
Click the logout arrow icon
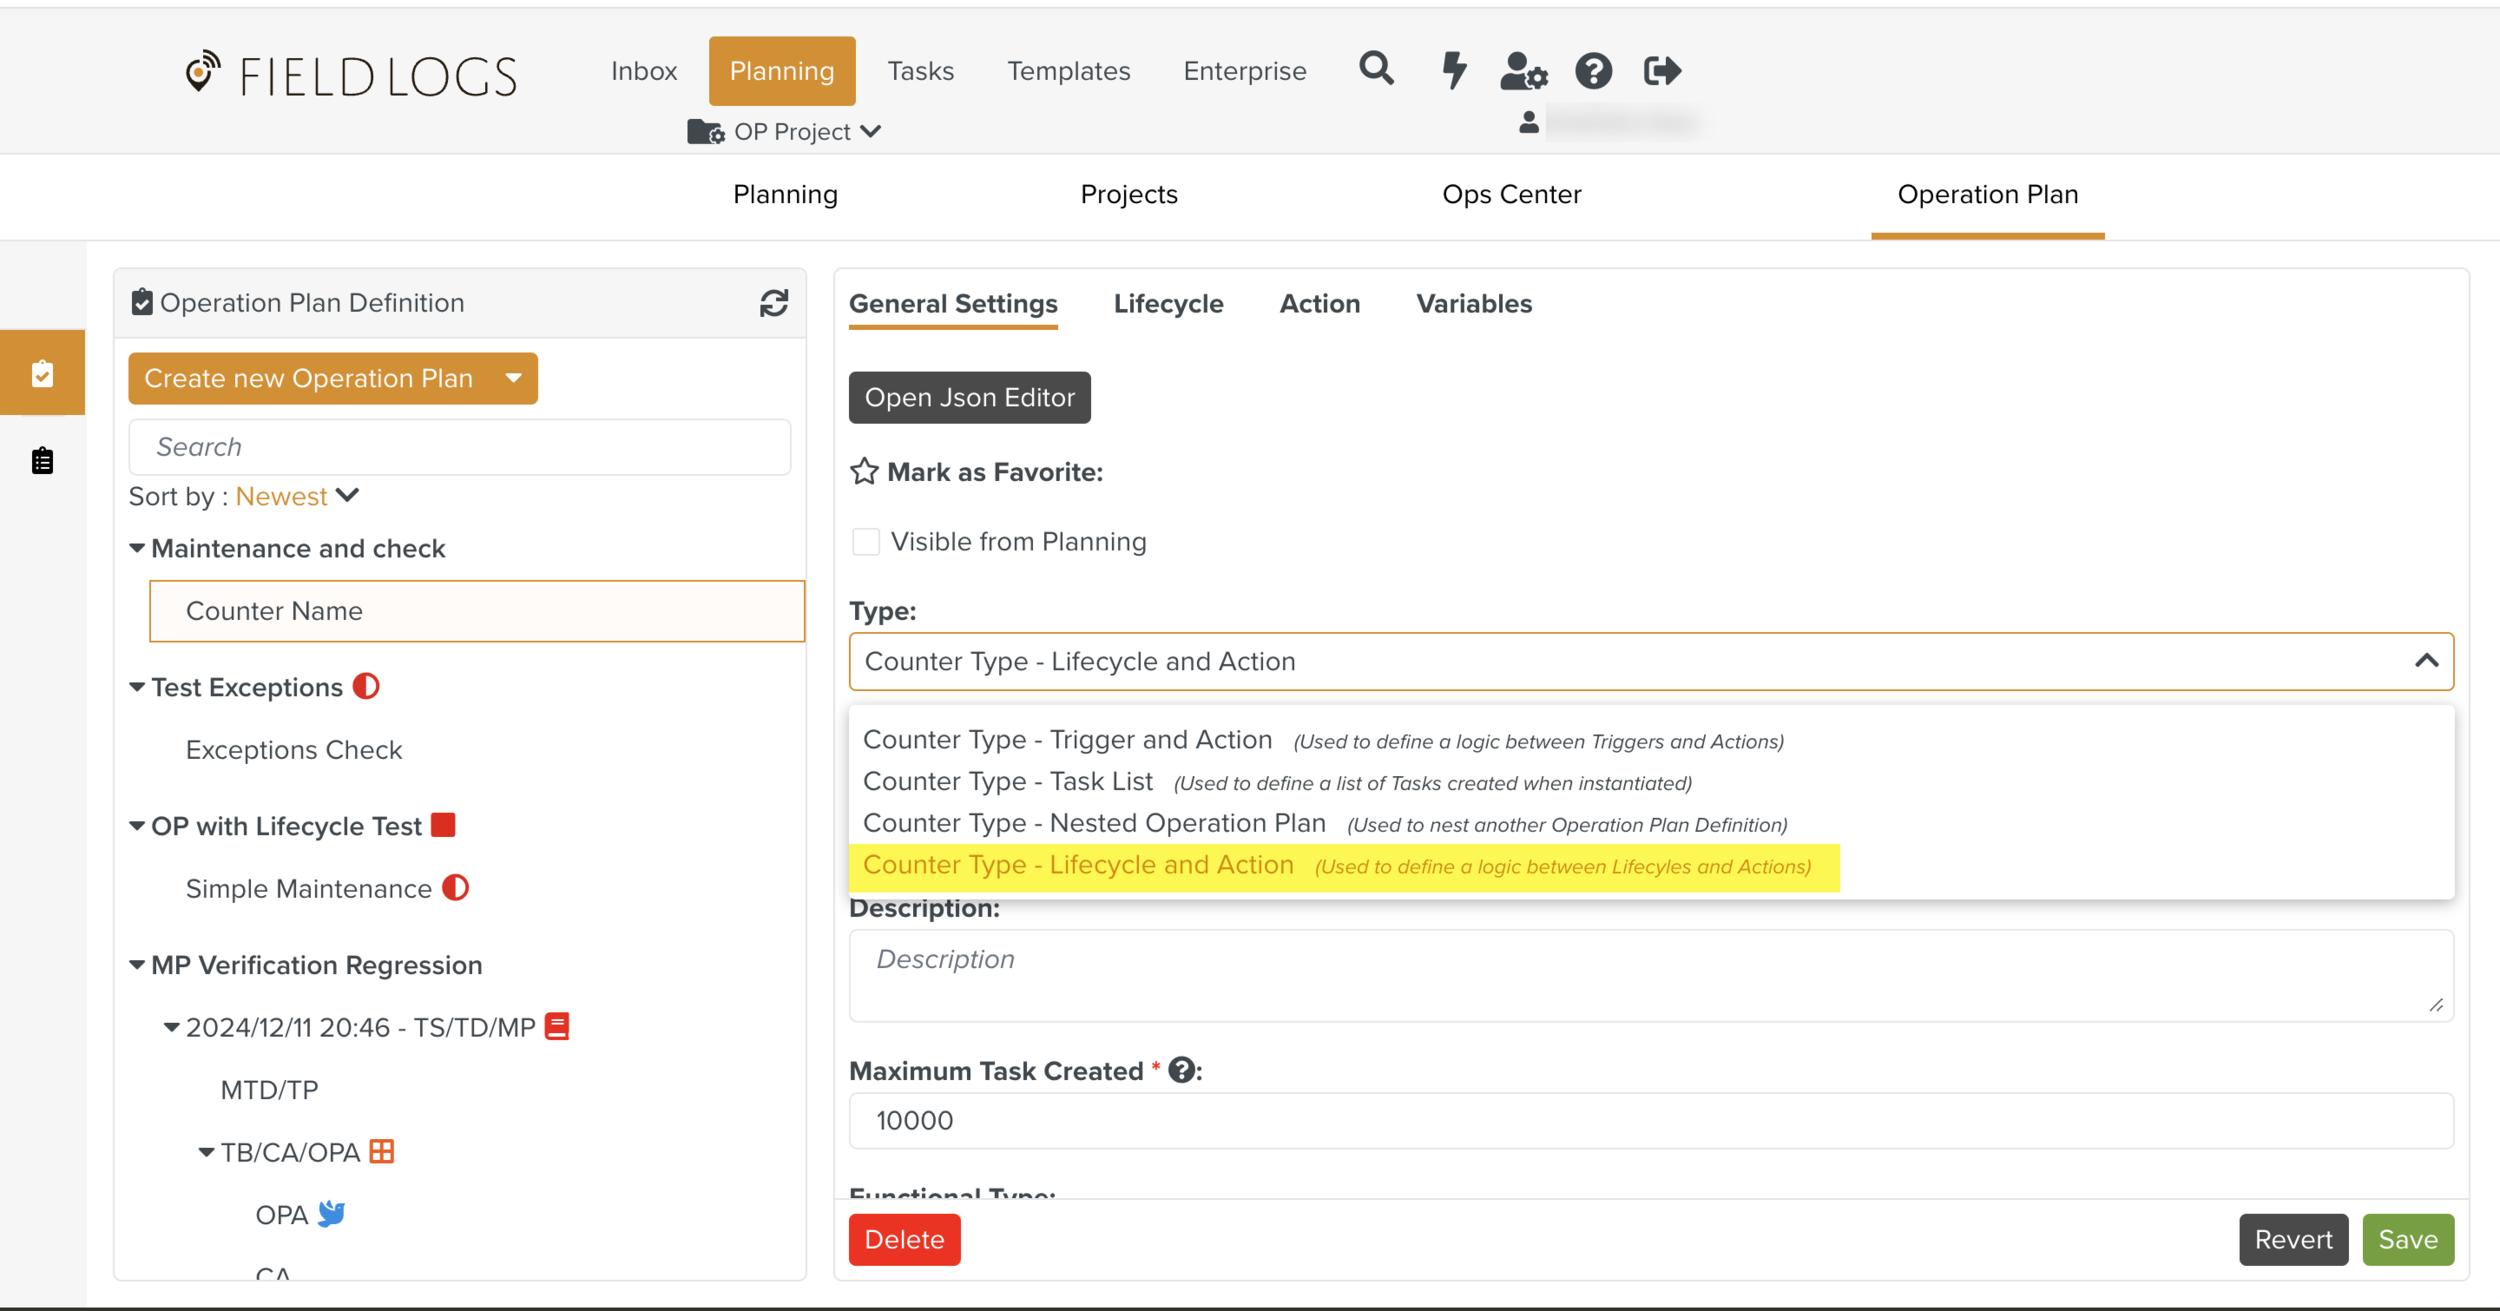coord(1662,71)
